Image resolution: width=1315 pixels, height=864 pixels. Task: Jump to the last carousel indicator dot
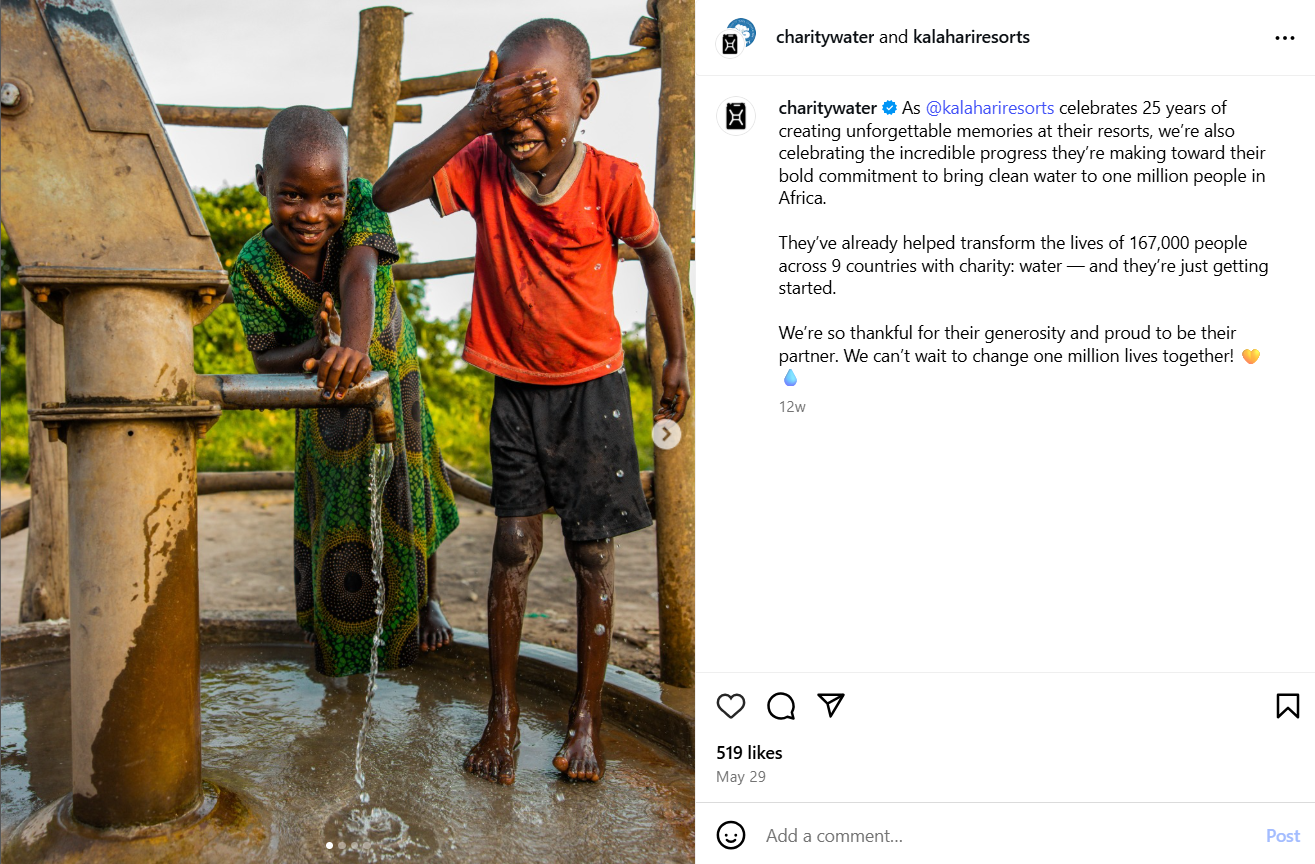366,846
